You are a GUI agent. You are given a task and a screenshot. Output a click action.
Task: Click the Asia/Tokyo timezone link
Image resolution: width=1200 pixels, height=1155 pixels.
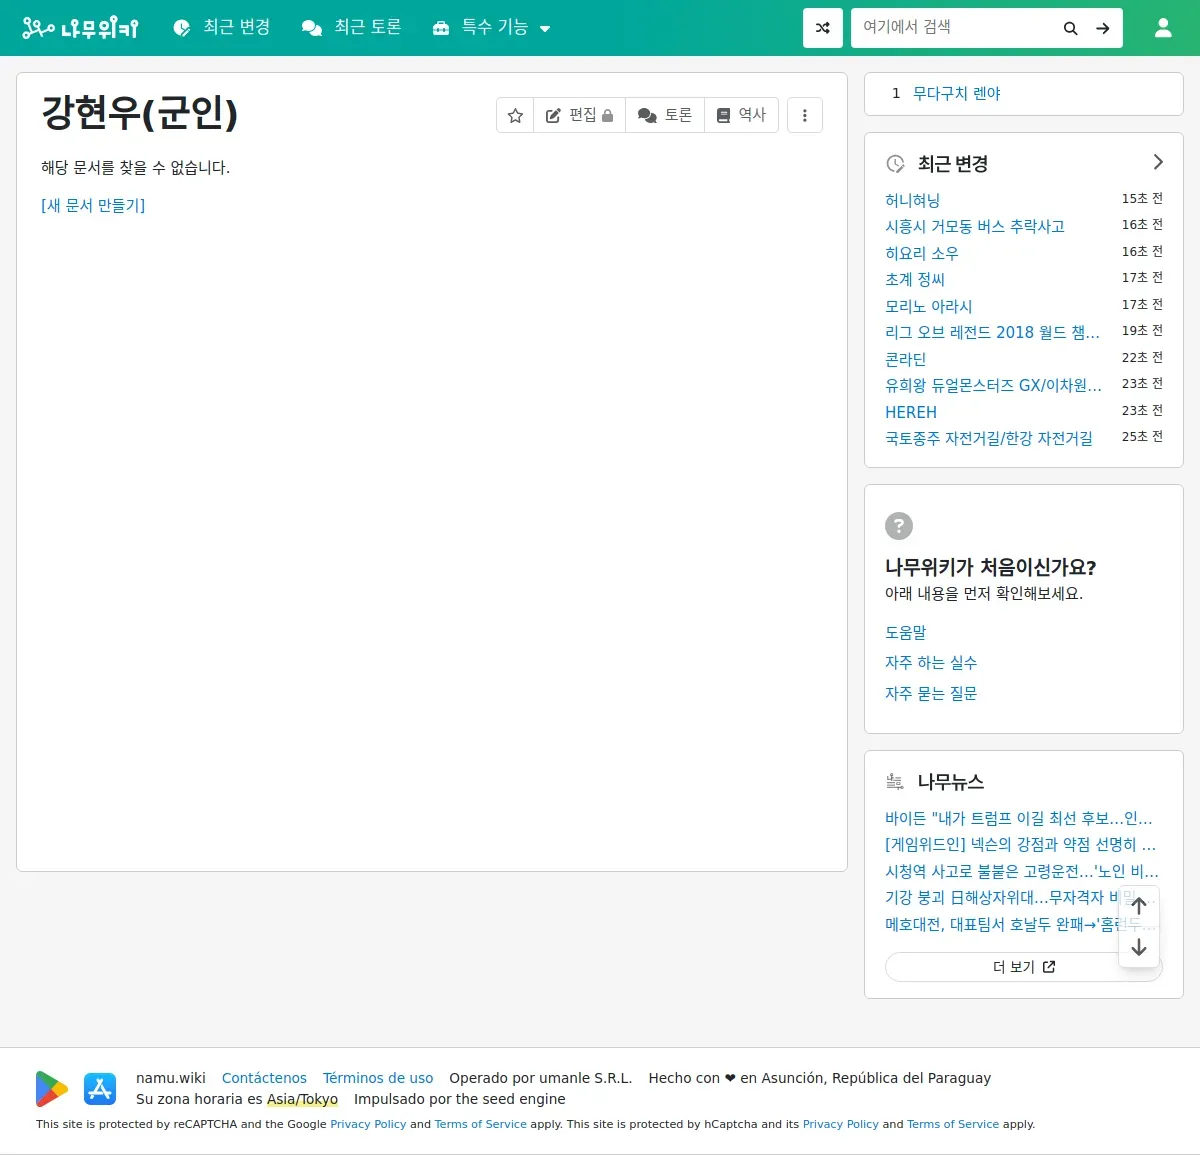(302, 1099)
